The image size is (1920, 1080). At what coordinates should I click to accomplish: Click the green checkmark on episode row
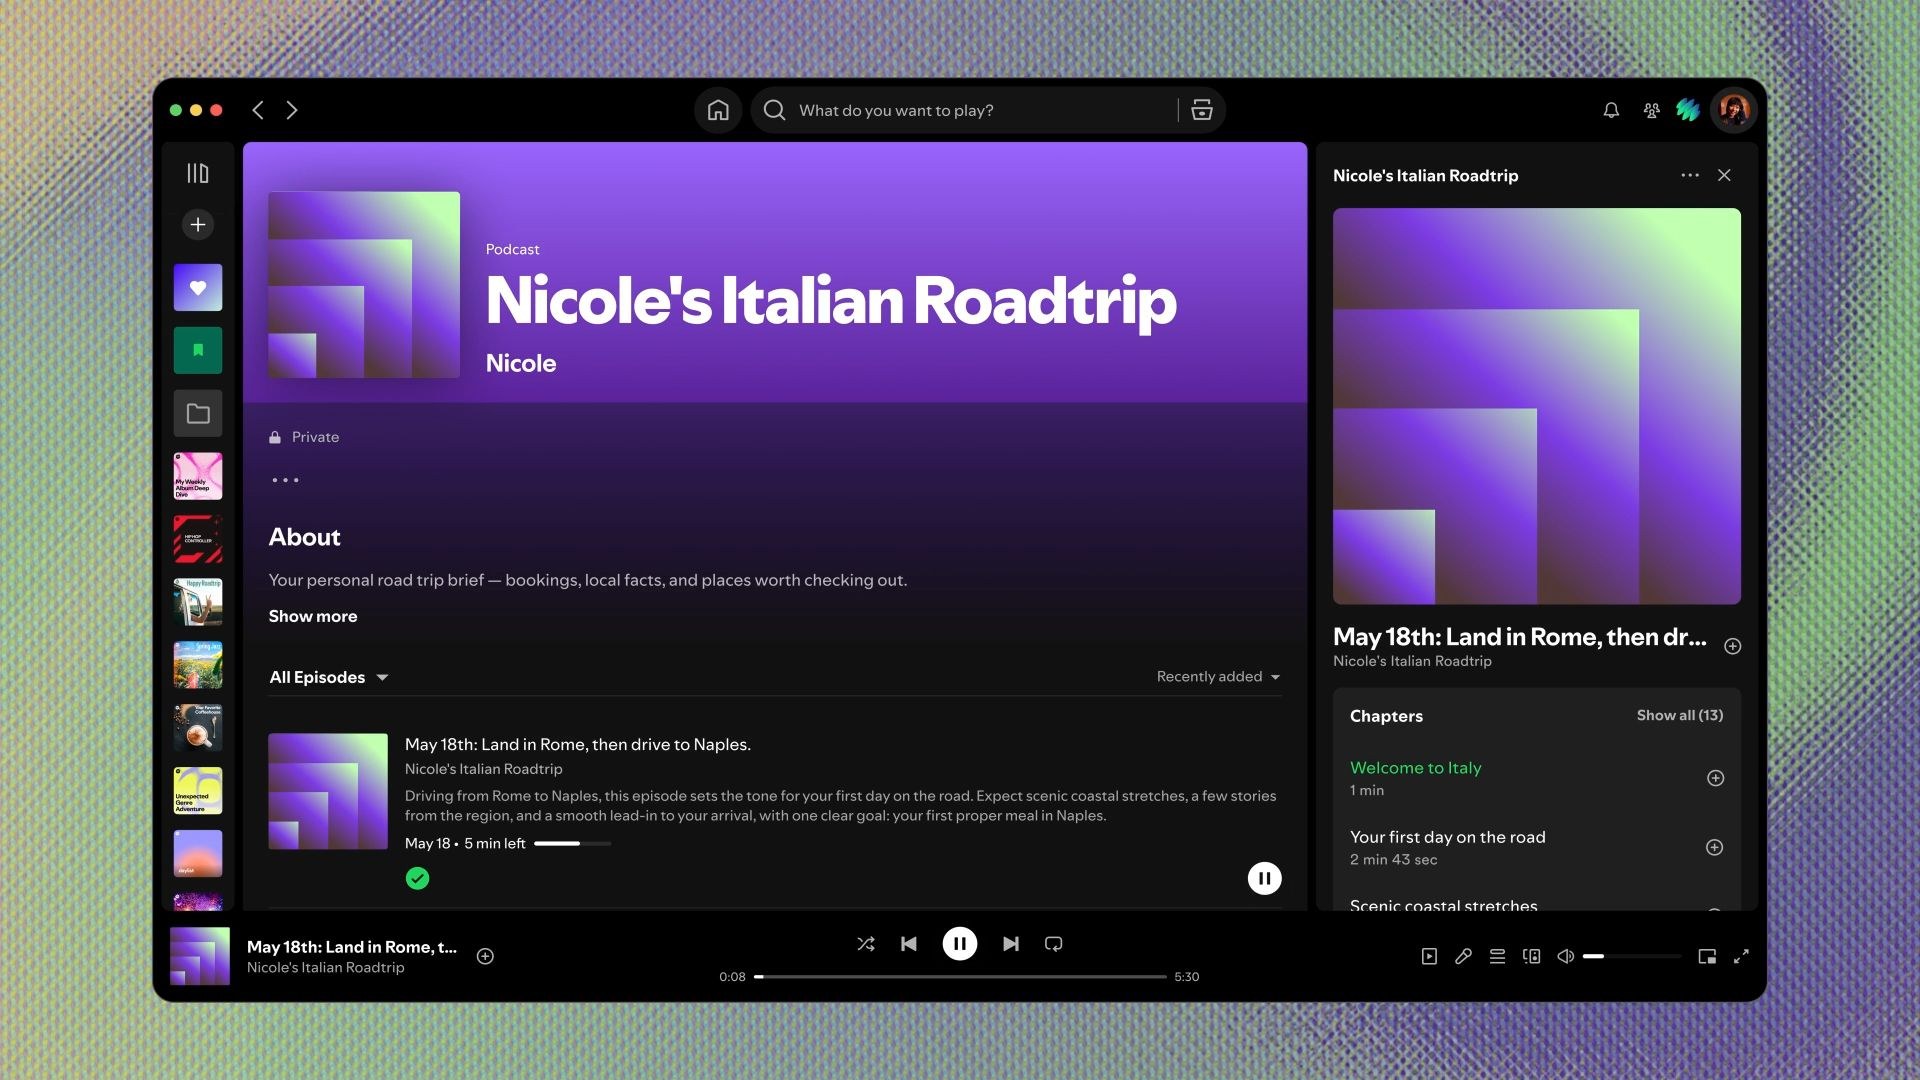point(418,878)
